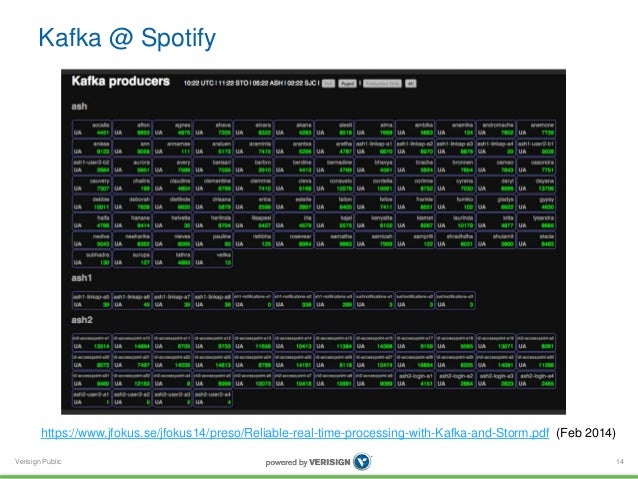Select the estelle producer tile
The image size is (638, 479).
pos(293,203)
